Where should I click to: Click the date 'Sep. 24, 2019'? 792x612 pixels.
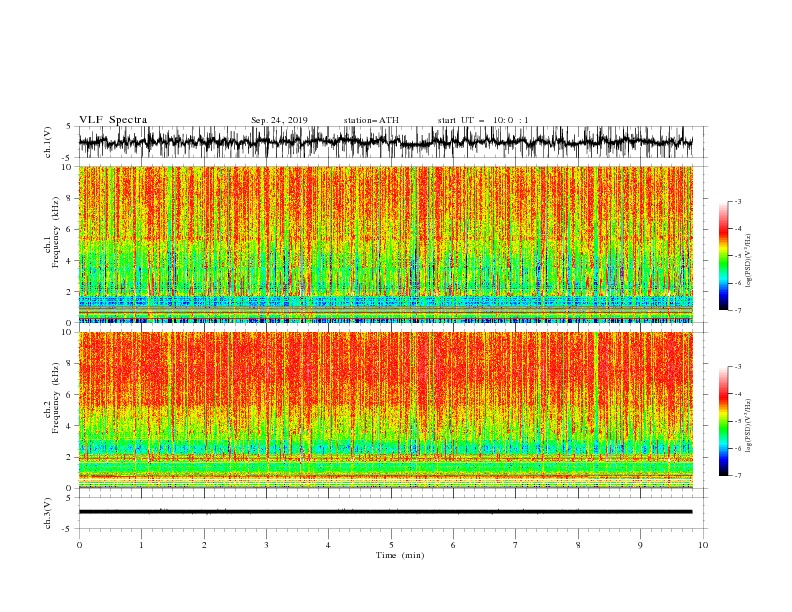coord(279,120)
